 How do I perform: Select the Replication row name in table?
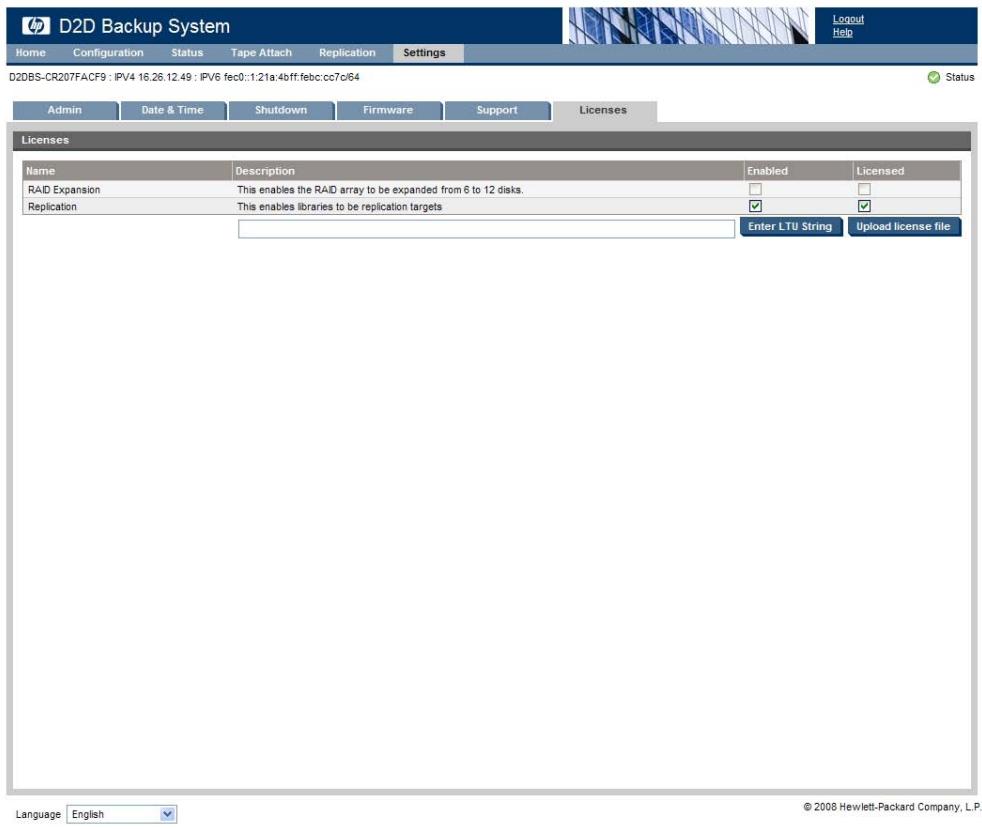tap(52, 207)
